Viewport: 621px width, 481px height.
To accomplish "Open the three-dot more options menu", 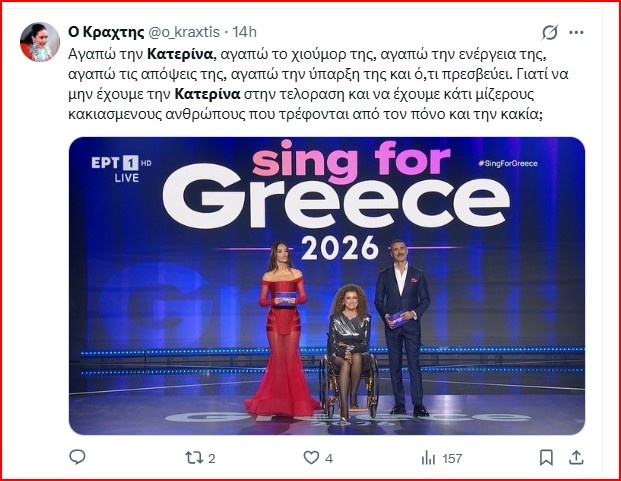I will pos(577,31).
